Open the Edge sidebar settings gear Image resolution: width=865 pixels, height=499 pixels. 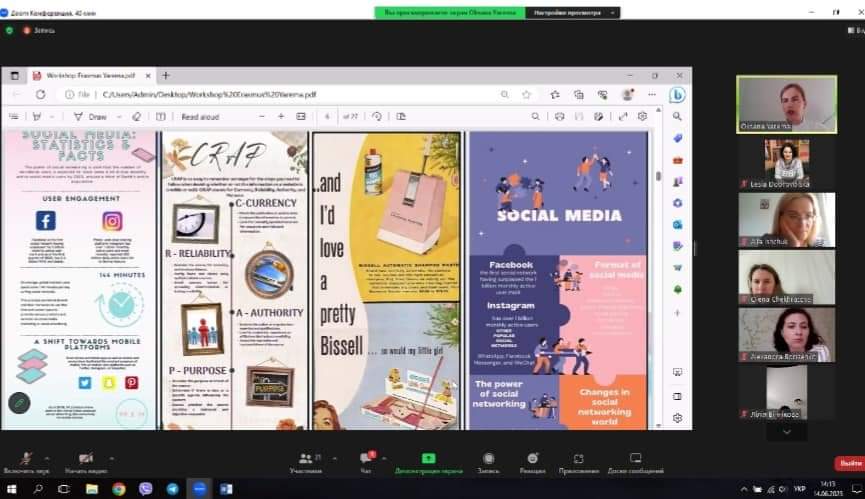(x=677, y=418)
